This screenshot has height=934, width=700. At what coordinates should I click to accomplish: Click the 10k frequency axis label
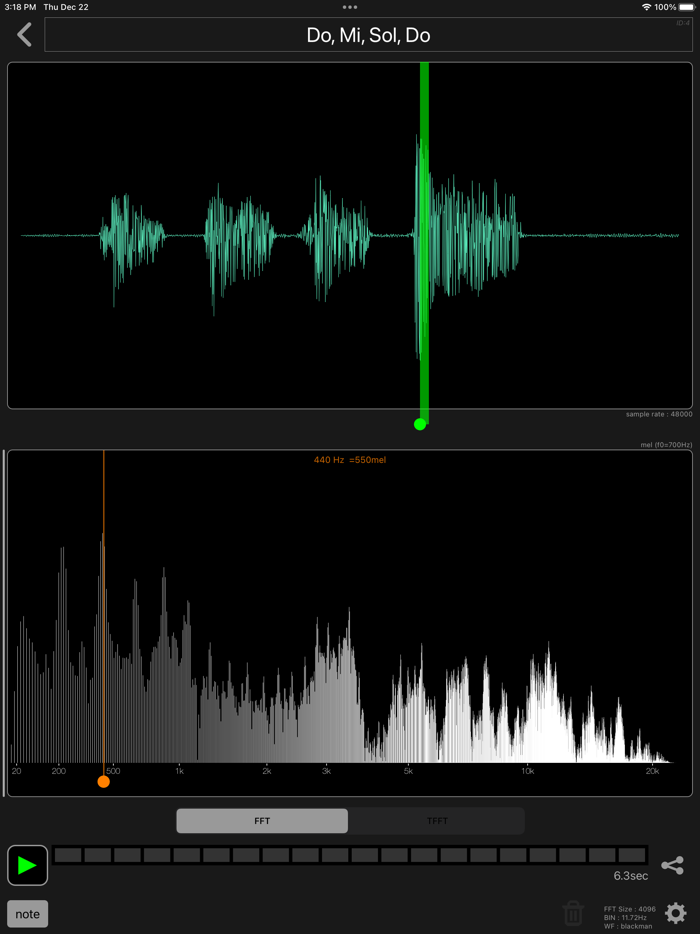528,771
